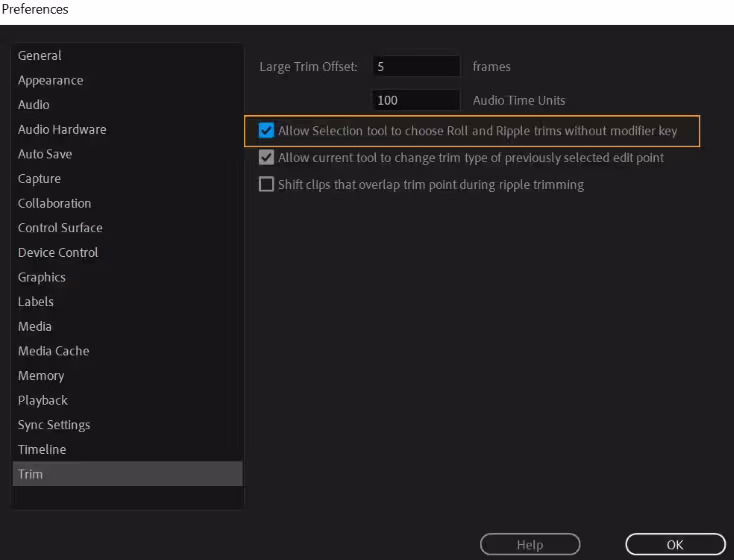Open Audio Hardware settings
Viewport: 734px width, 560px height.
62,130
